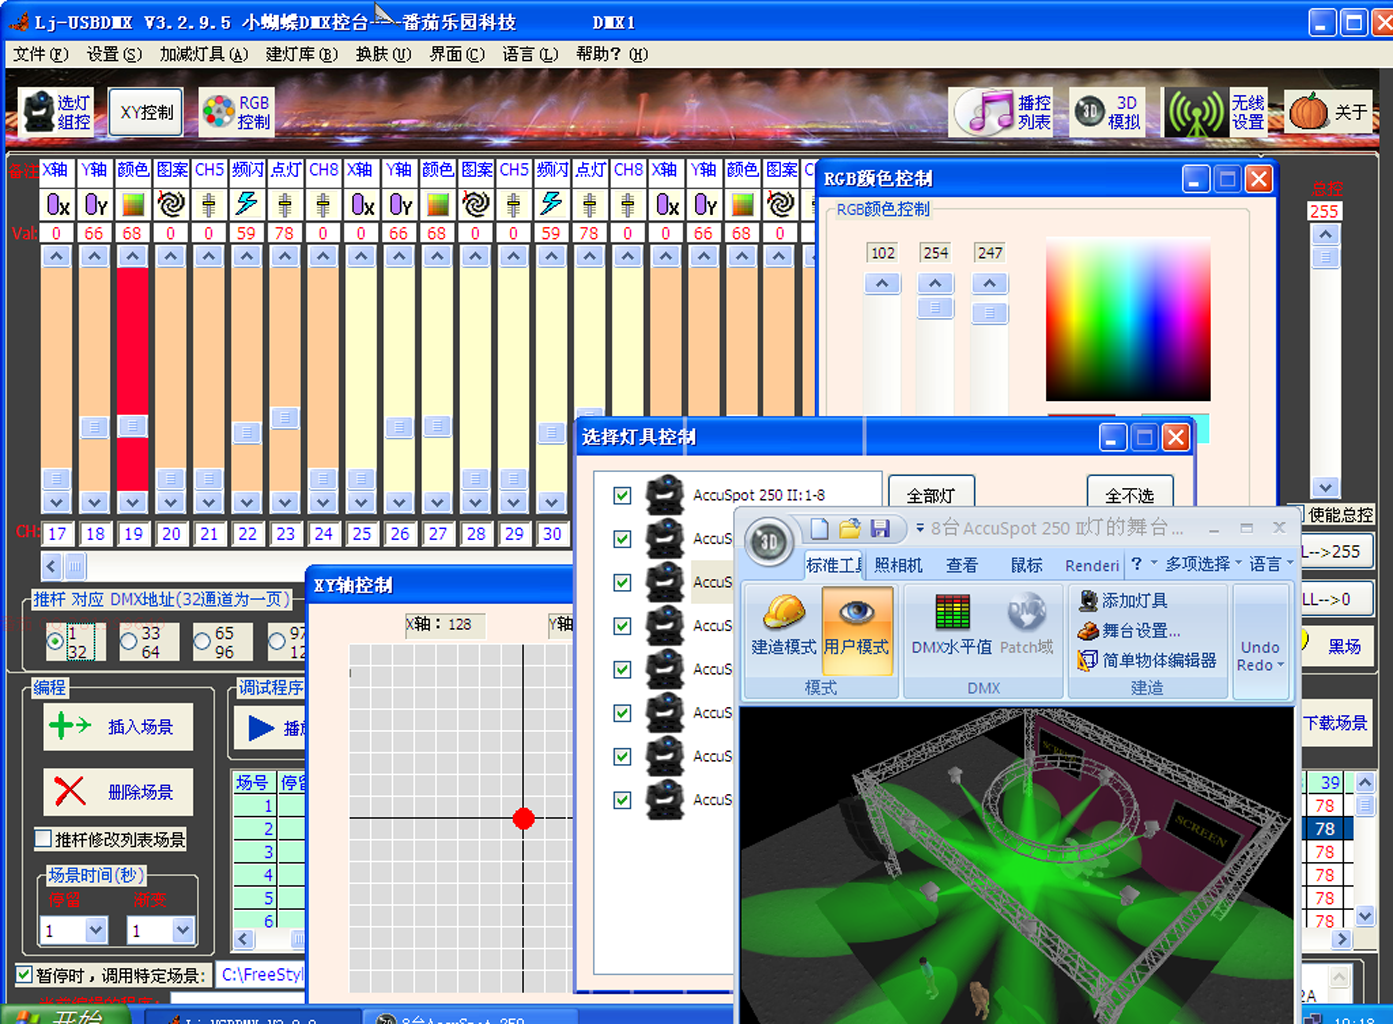1393x1024 pixels.
Task: Switch to 鼠标 tab
Action: (1026, 565)
